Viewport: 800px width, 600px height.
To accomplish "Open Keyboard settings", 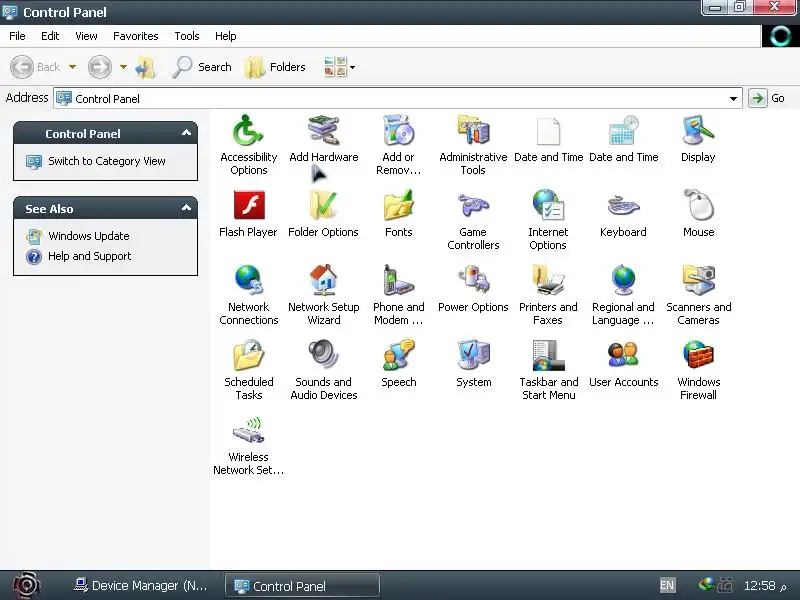I will 623,213.
